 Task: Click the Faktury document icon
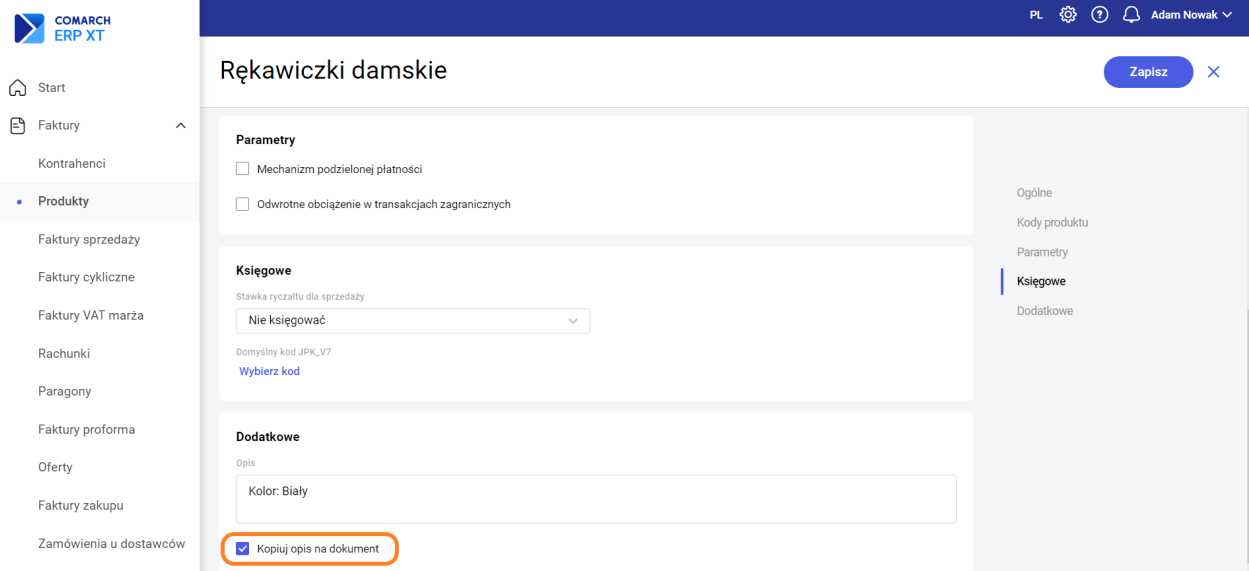pyautogui.click(x=17, y=126)
